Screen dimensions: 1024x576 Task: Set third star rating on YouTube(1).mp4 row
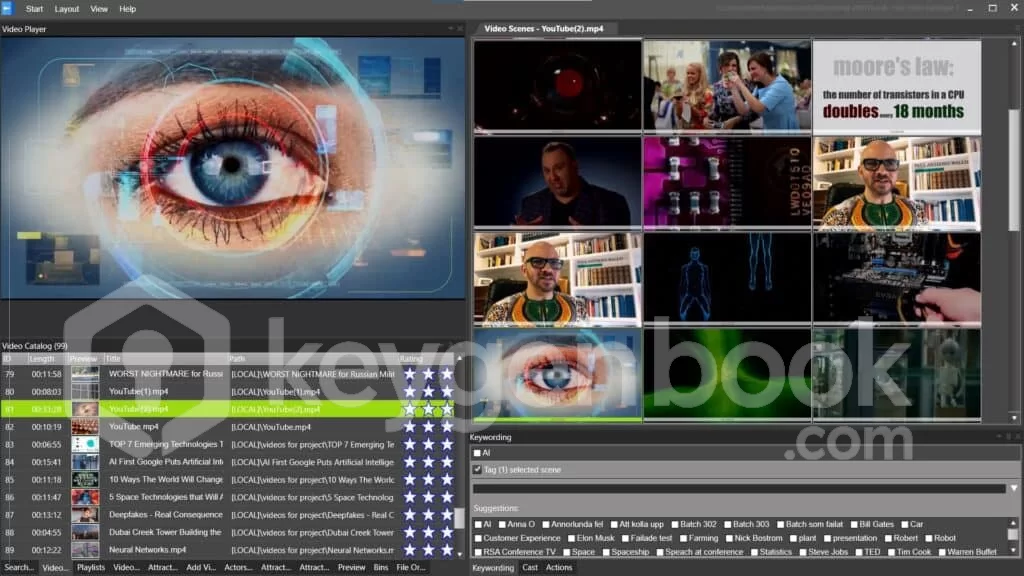pyautogui.click(x=446, y=391)
